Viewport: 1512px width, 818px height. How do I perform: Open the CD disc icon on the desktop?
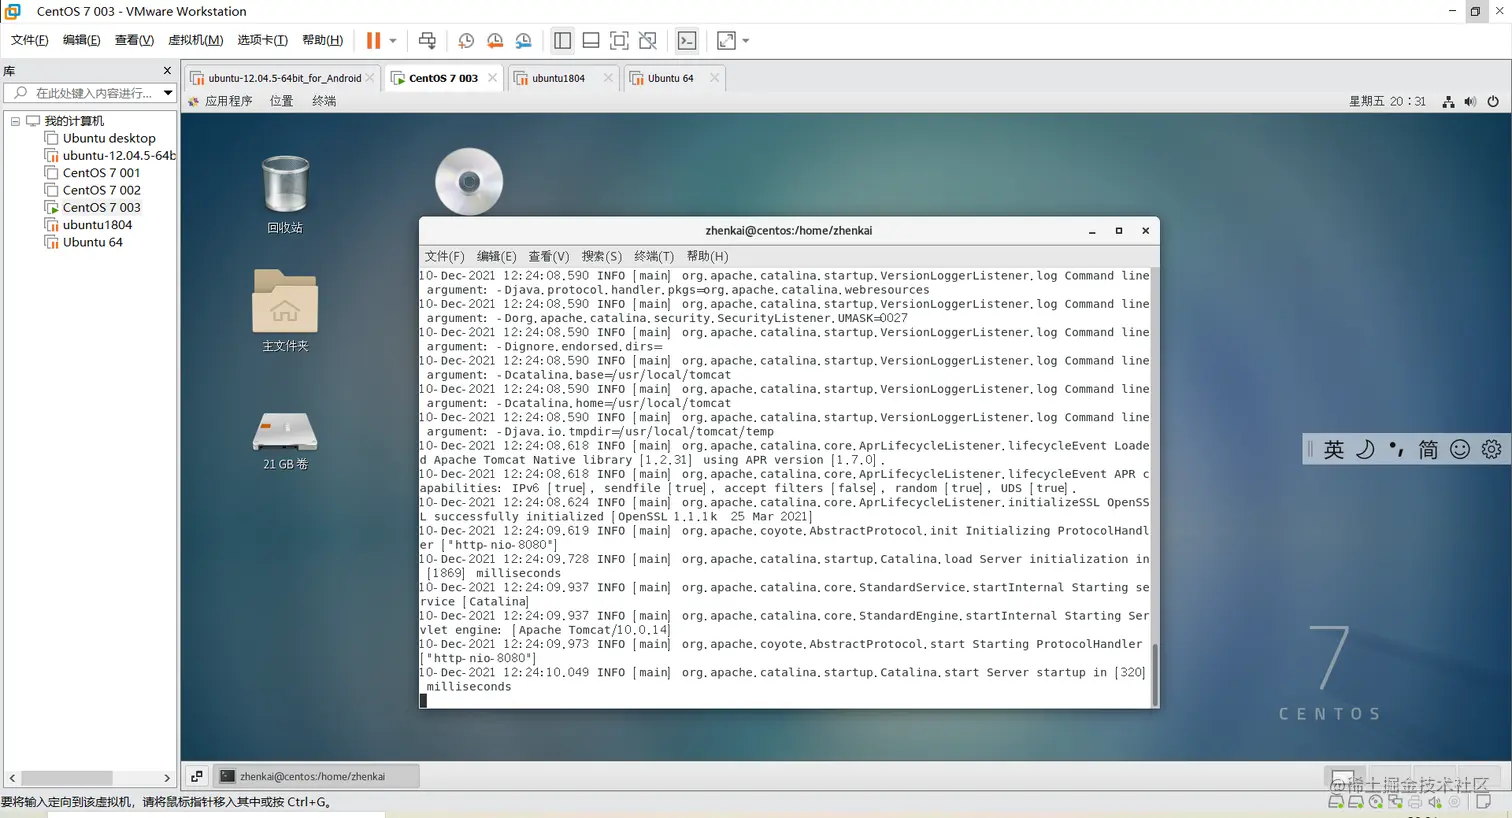(x=469, y=181)
